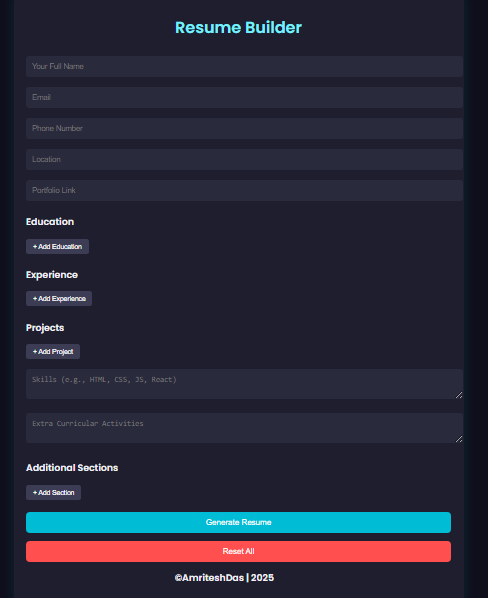Viewport: 488px width, 598px height.
Task: Click the Additional Sections heading
Action: 72,468
